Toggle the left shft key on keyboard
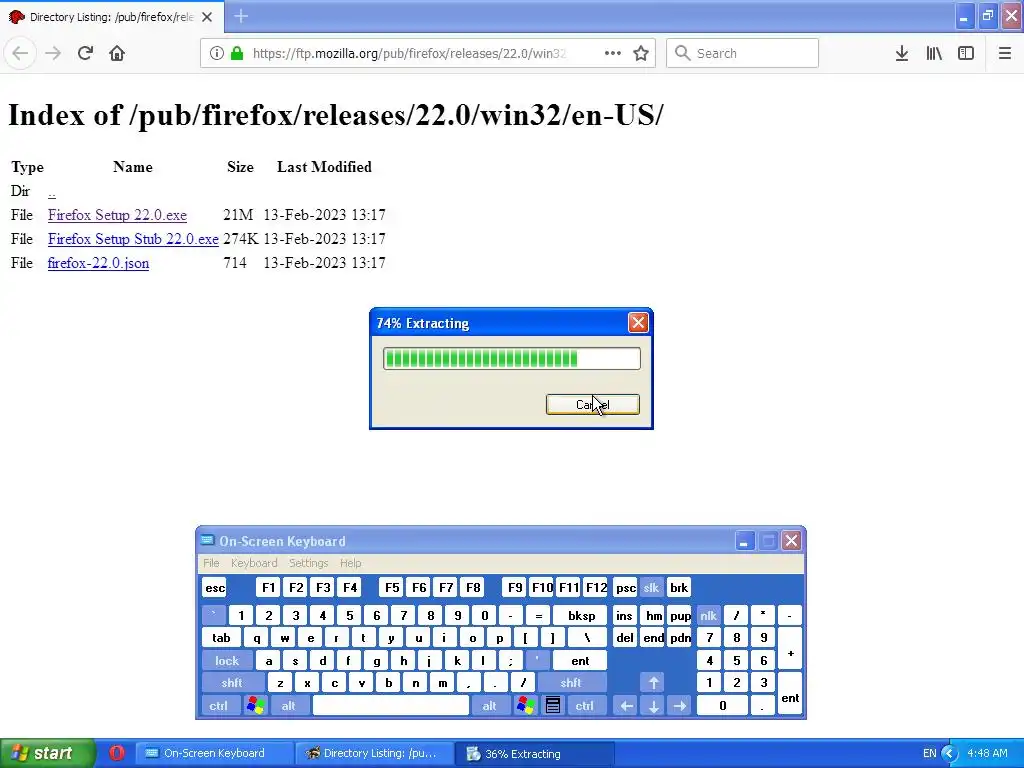 click(232, 683)
